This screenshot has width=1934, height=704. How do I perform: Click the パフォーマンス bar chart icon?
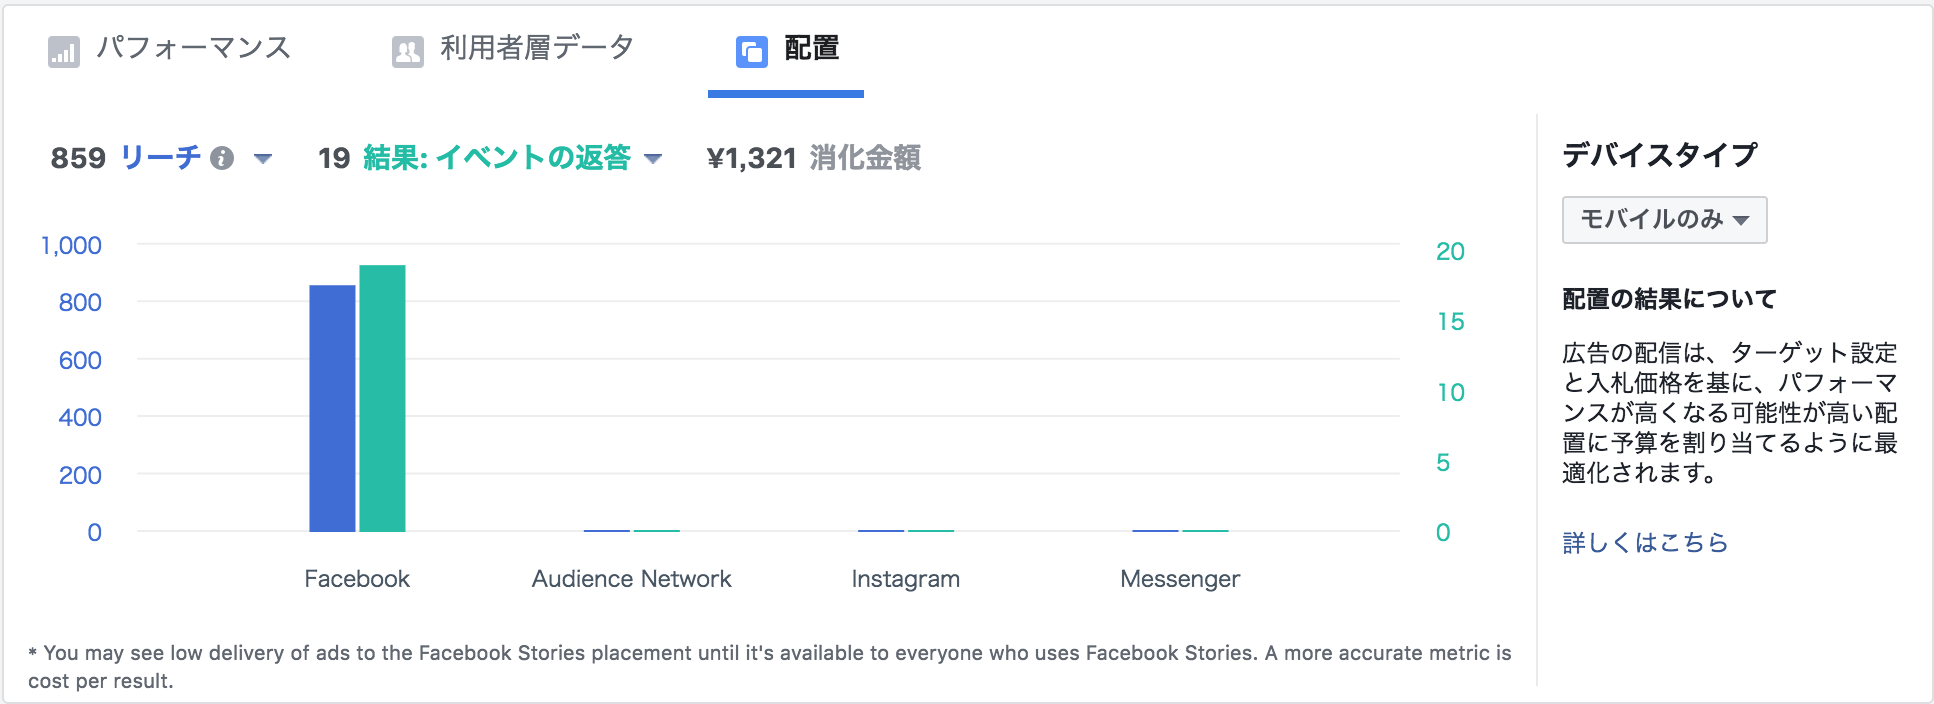[63, 52]
